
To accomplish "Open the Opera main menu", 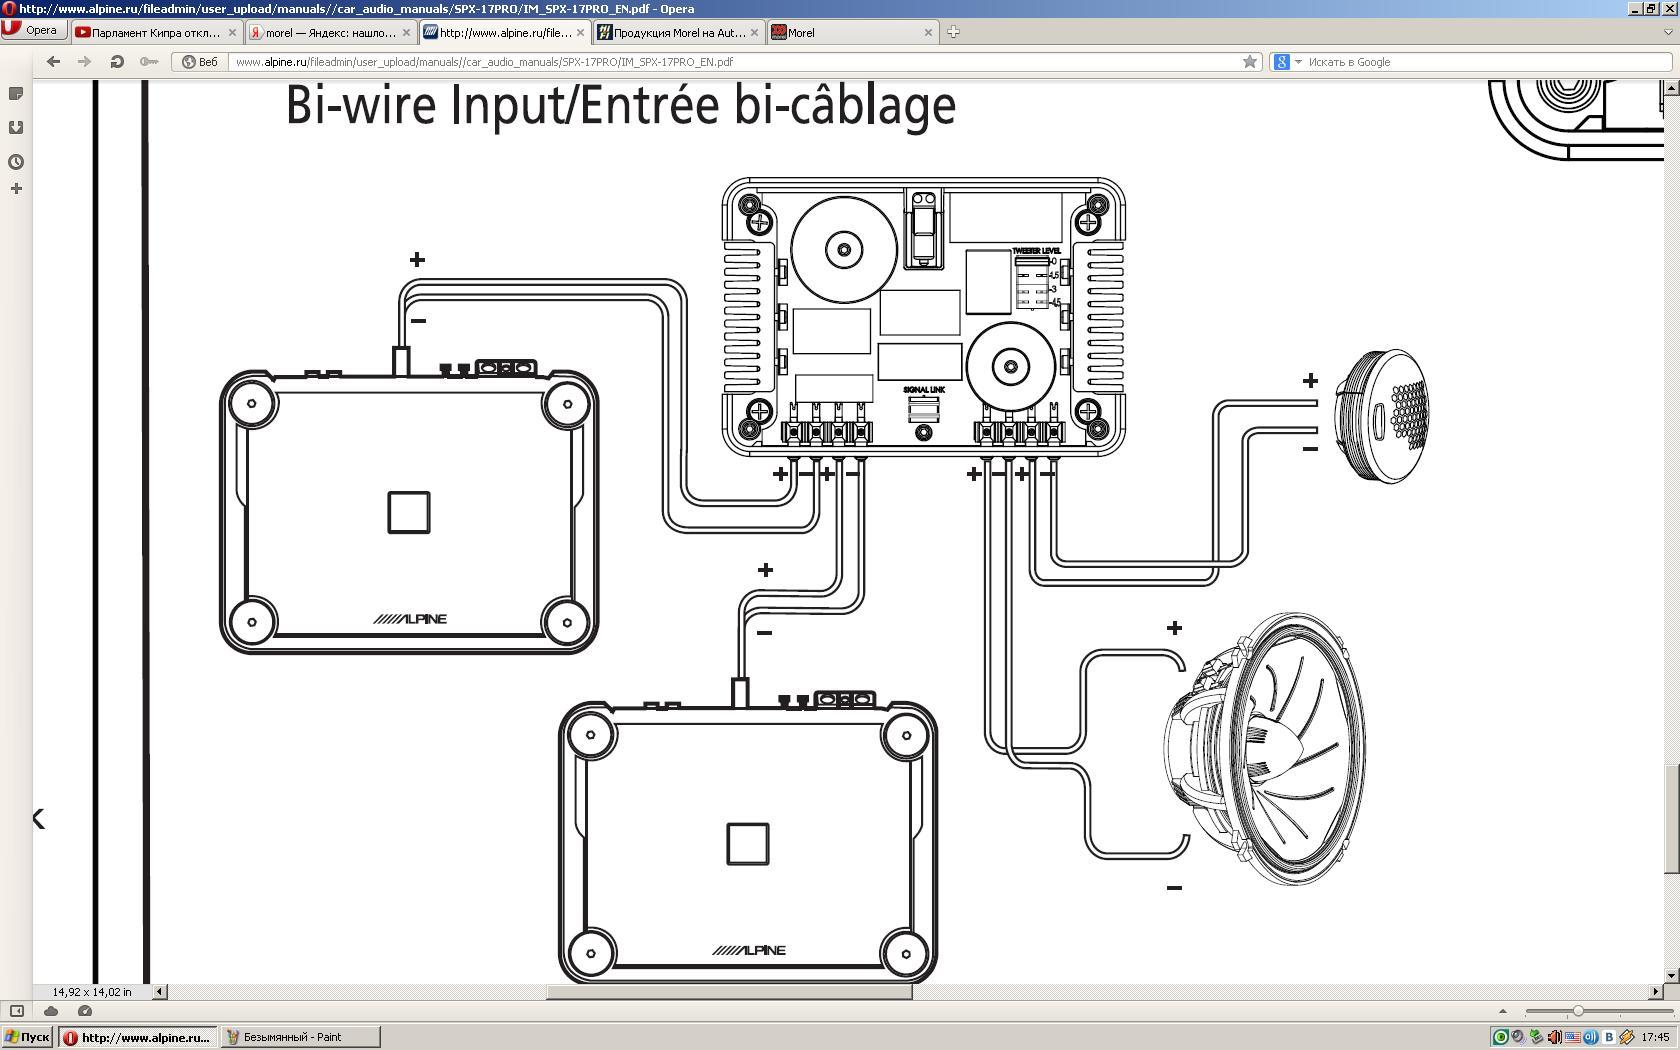I will pyautogui.click(x=33, y=31).
